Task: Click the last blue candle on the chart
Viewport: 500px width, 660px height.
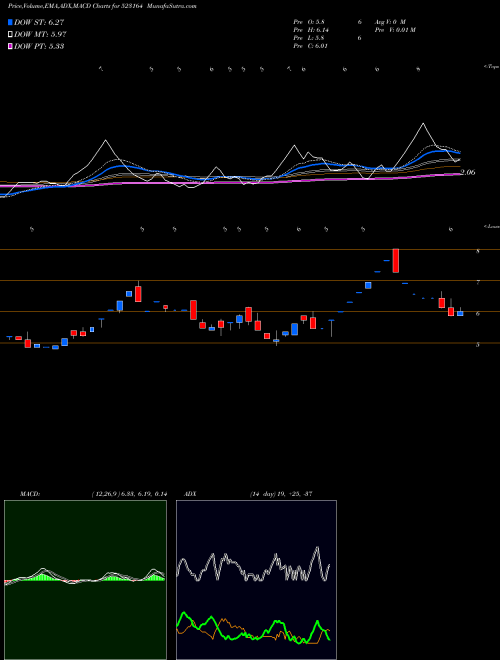Action: click(x=460, y=313)
